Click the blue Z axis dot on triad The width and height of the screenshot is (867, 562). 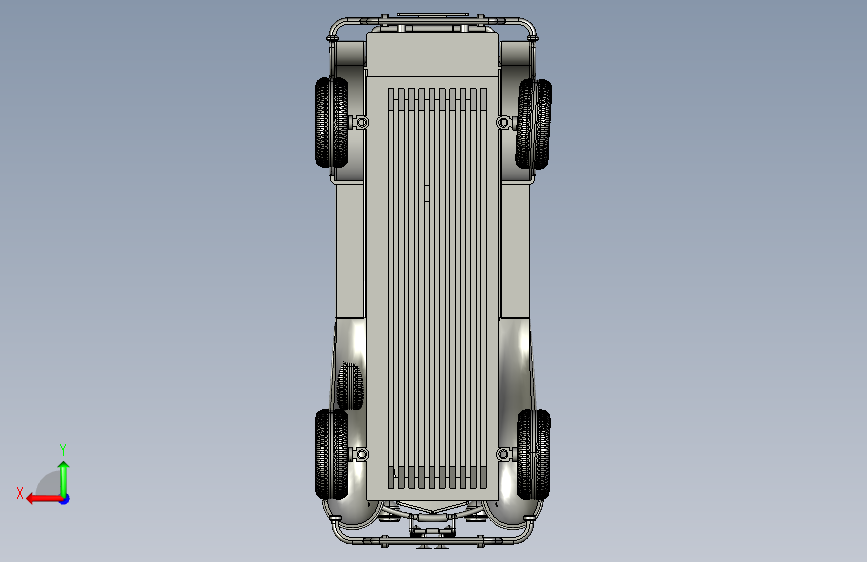pos(65,499)
